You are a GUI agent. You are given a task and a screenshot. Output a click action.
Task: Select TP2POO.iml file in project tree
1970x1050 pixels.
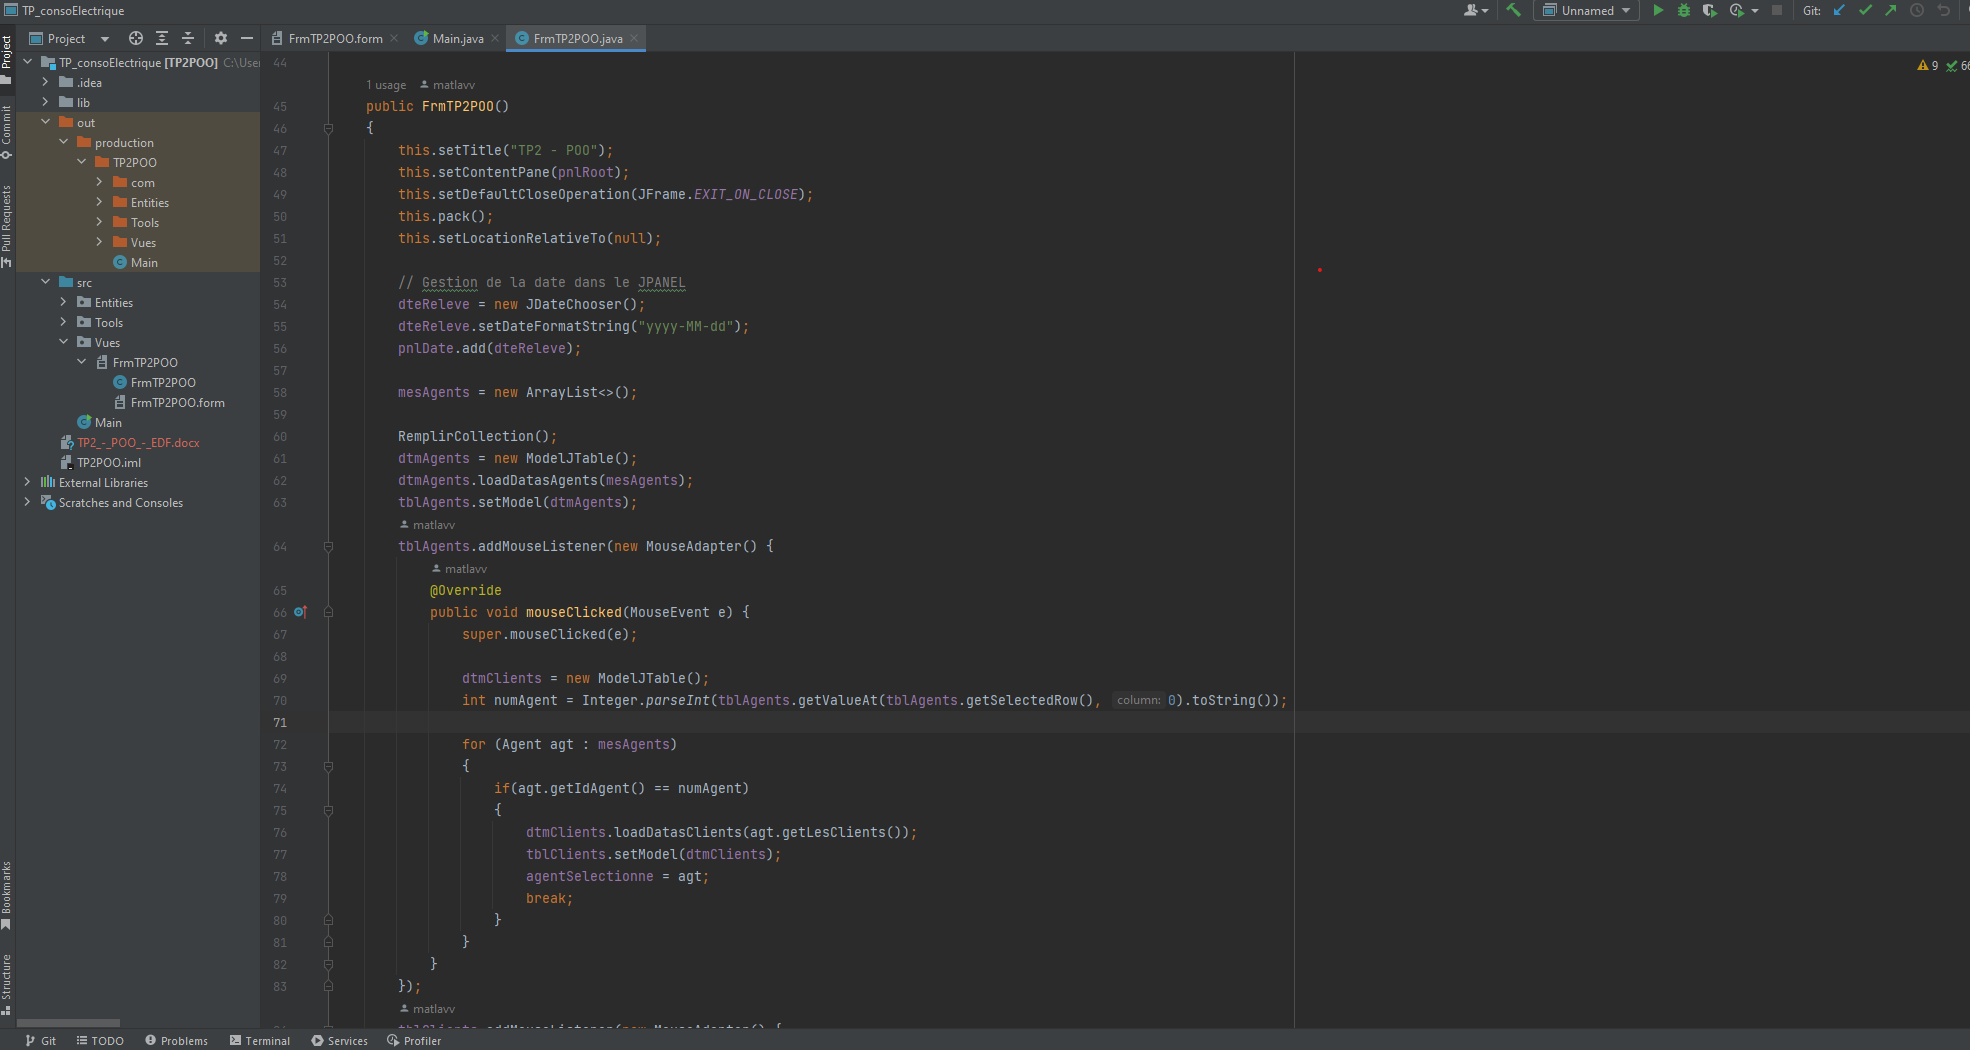click(108, 462)
